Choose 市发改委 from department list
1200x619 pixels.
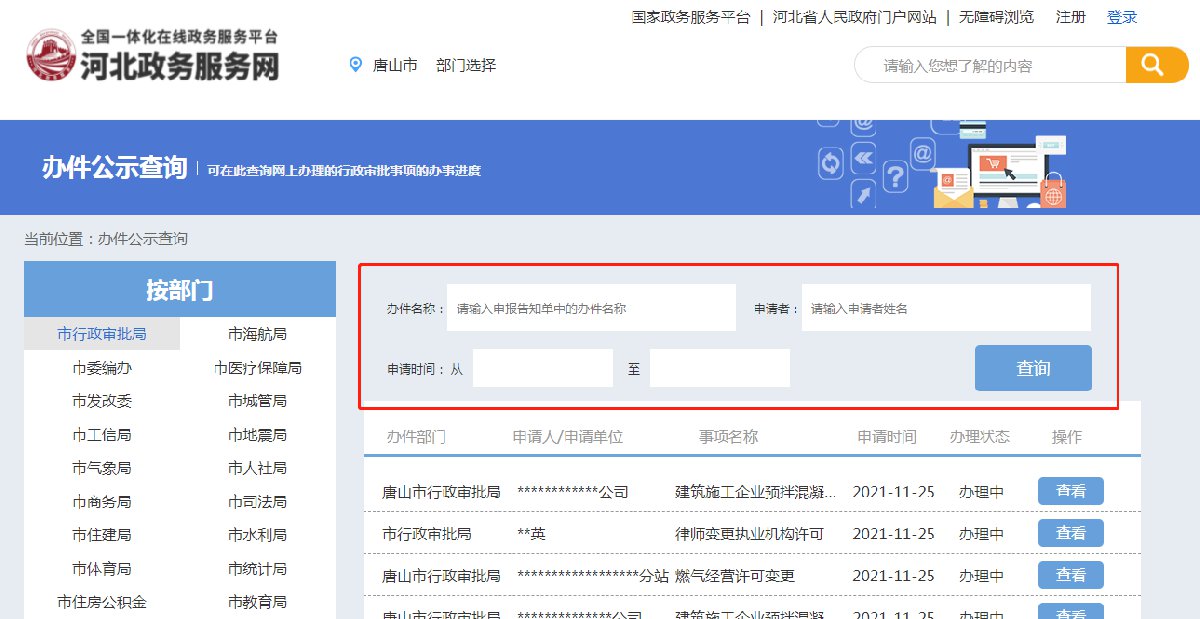pos(102,401)
